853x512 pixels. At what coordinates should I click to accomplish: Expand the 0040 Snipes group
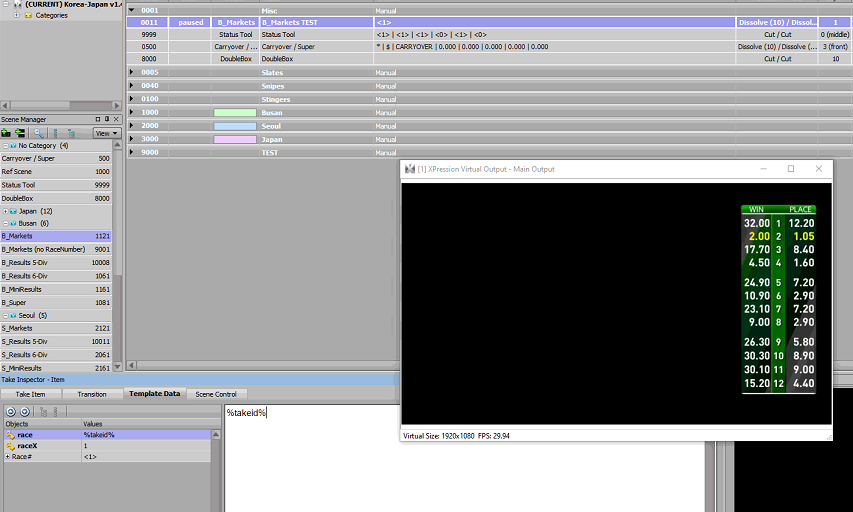click(132, 85)
